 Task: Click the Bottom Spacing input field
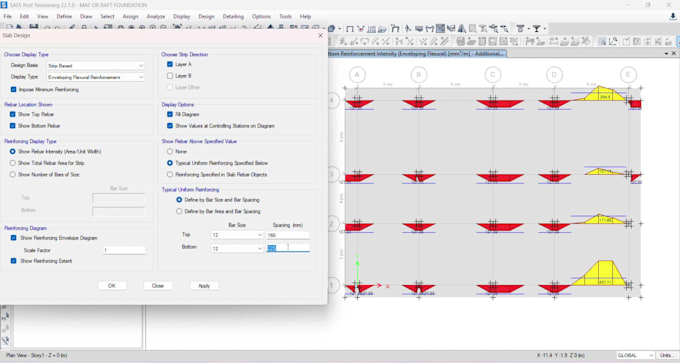coord(288,249)
